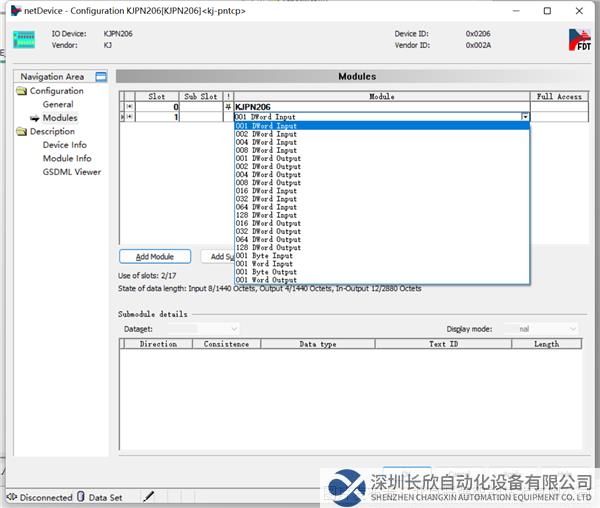Select 064 DWord Input from list
The image size is (600, 508).
click(x=266, y=207)
